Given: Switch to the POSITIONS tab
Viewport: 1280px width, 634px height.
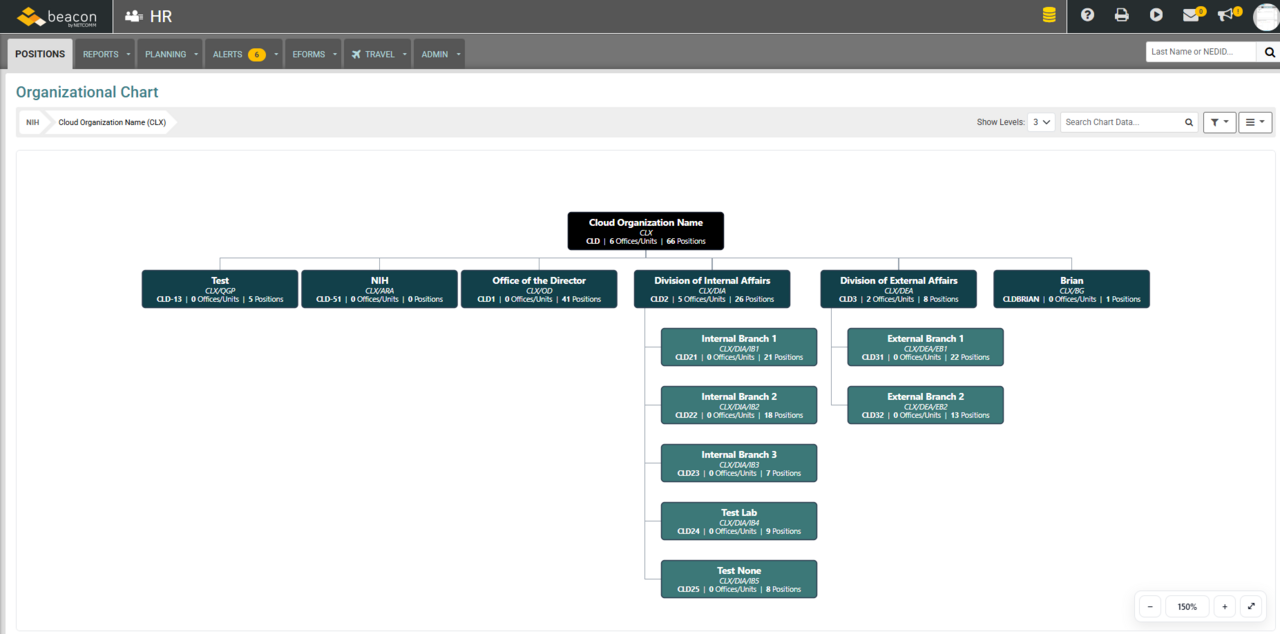Looking at the screenshot, I should tap(39, 54).
